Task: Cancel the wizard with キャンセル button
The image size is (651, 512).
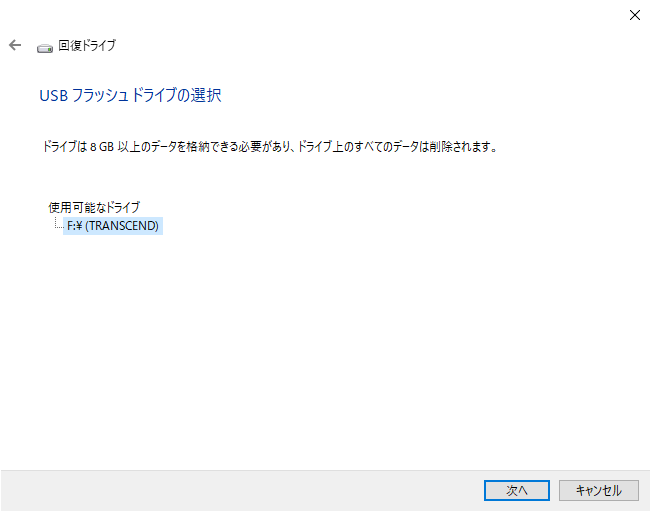Action: 598,490
